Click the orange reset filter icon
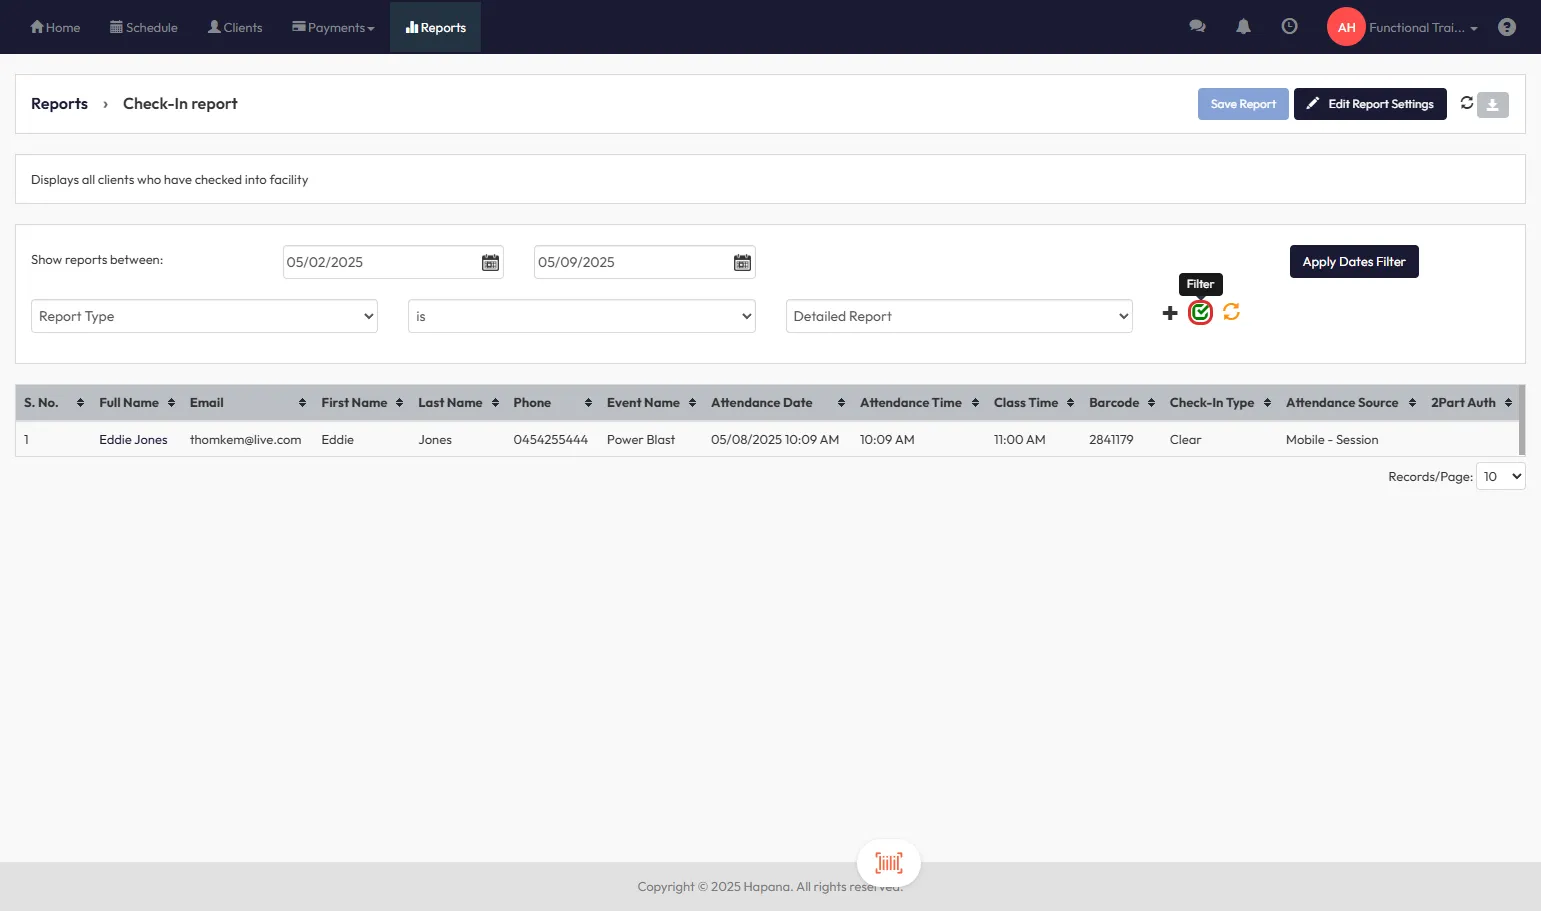 1231,312
